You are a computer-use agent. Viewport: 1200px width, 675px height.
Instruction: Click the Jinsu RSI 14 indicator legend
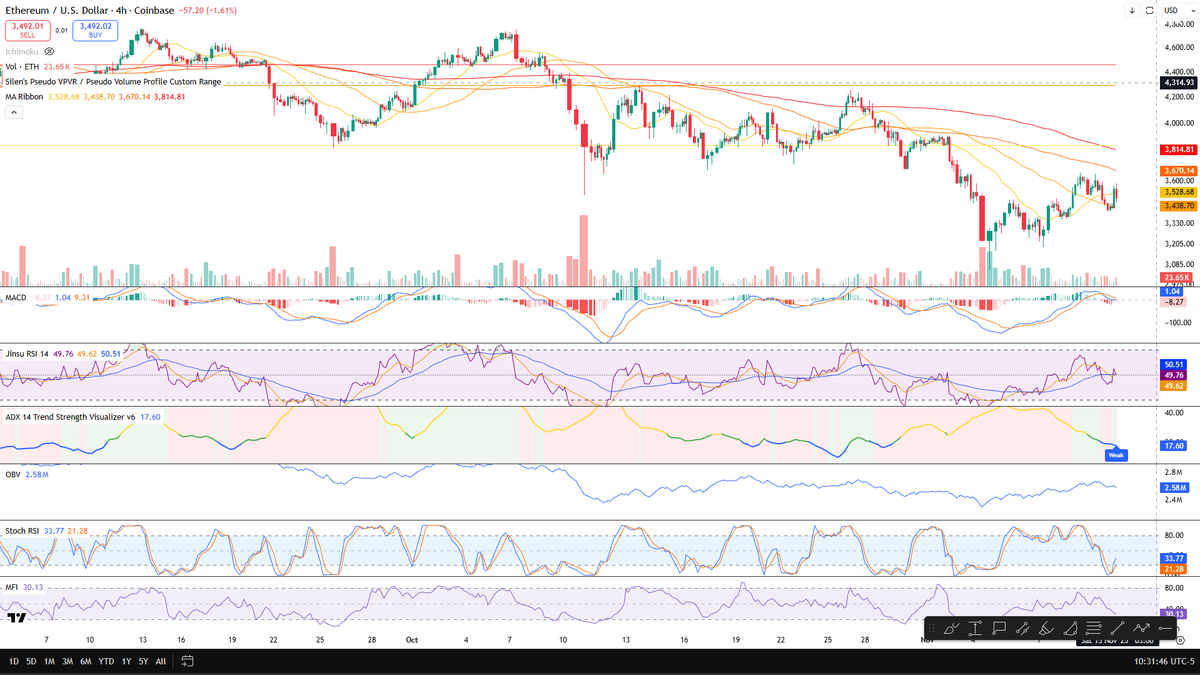25,352
